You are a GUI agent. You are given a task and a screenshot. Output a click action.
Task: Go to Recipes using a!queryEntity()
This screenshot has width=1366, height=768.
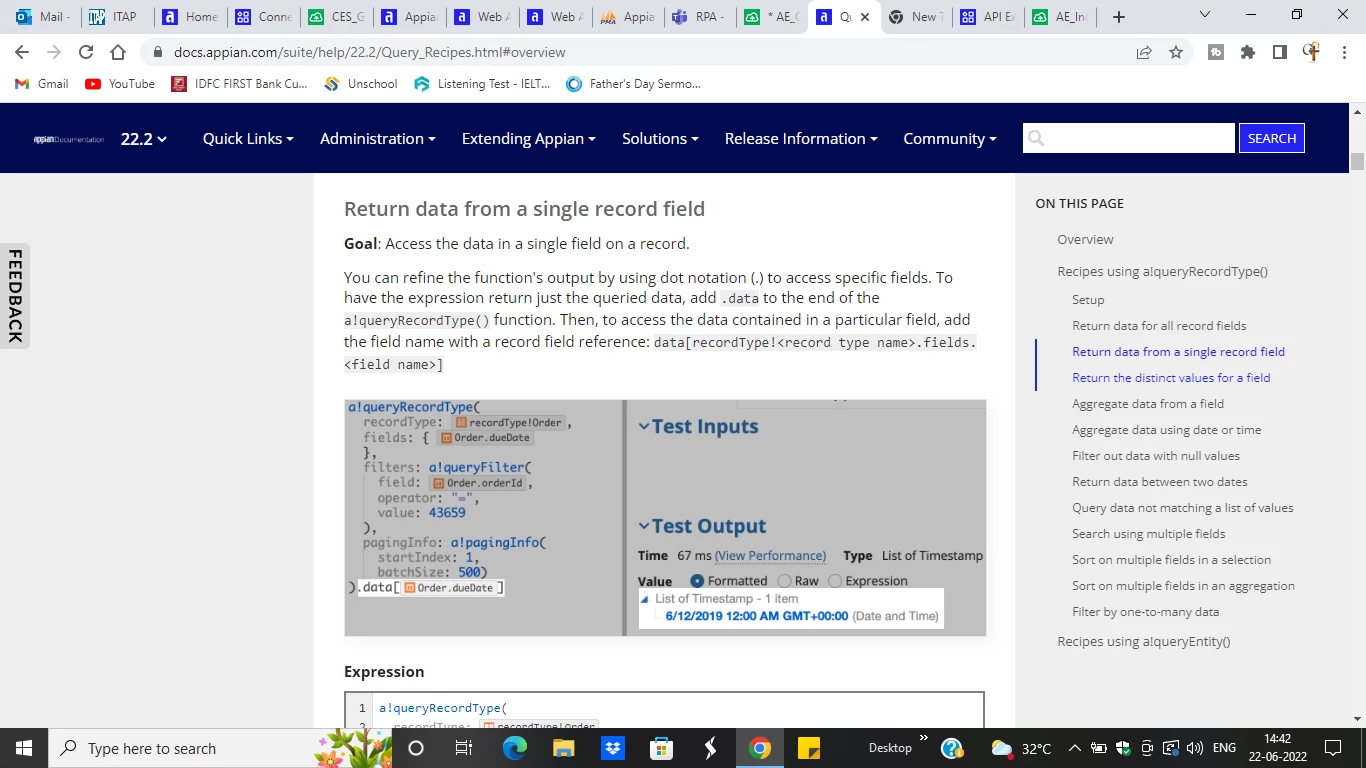1144,642
